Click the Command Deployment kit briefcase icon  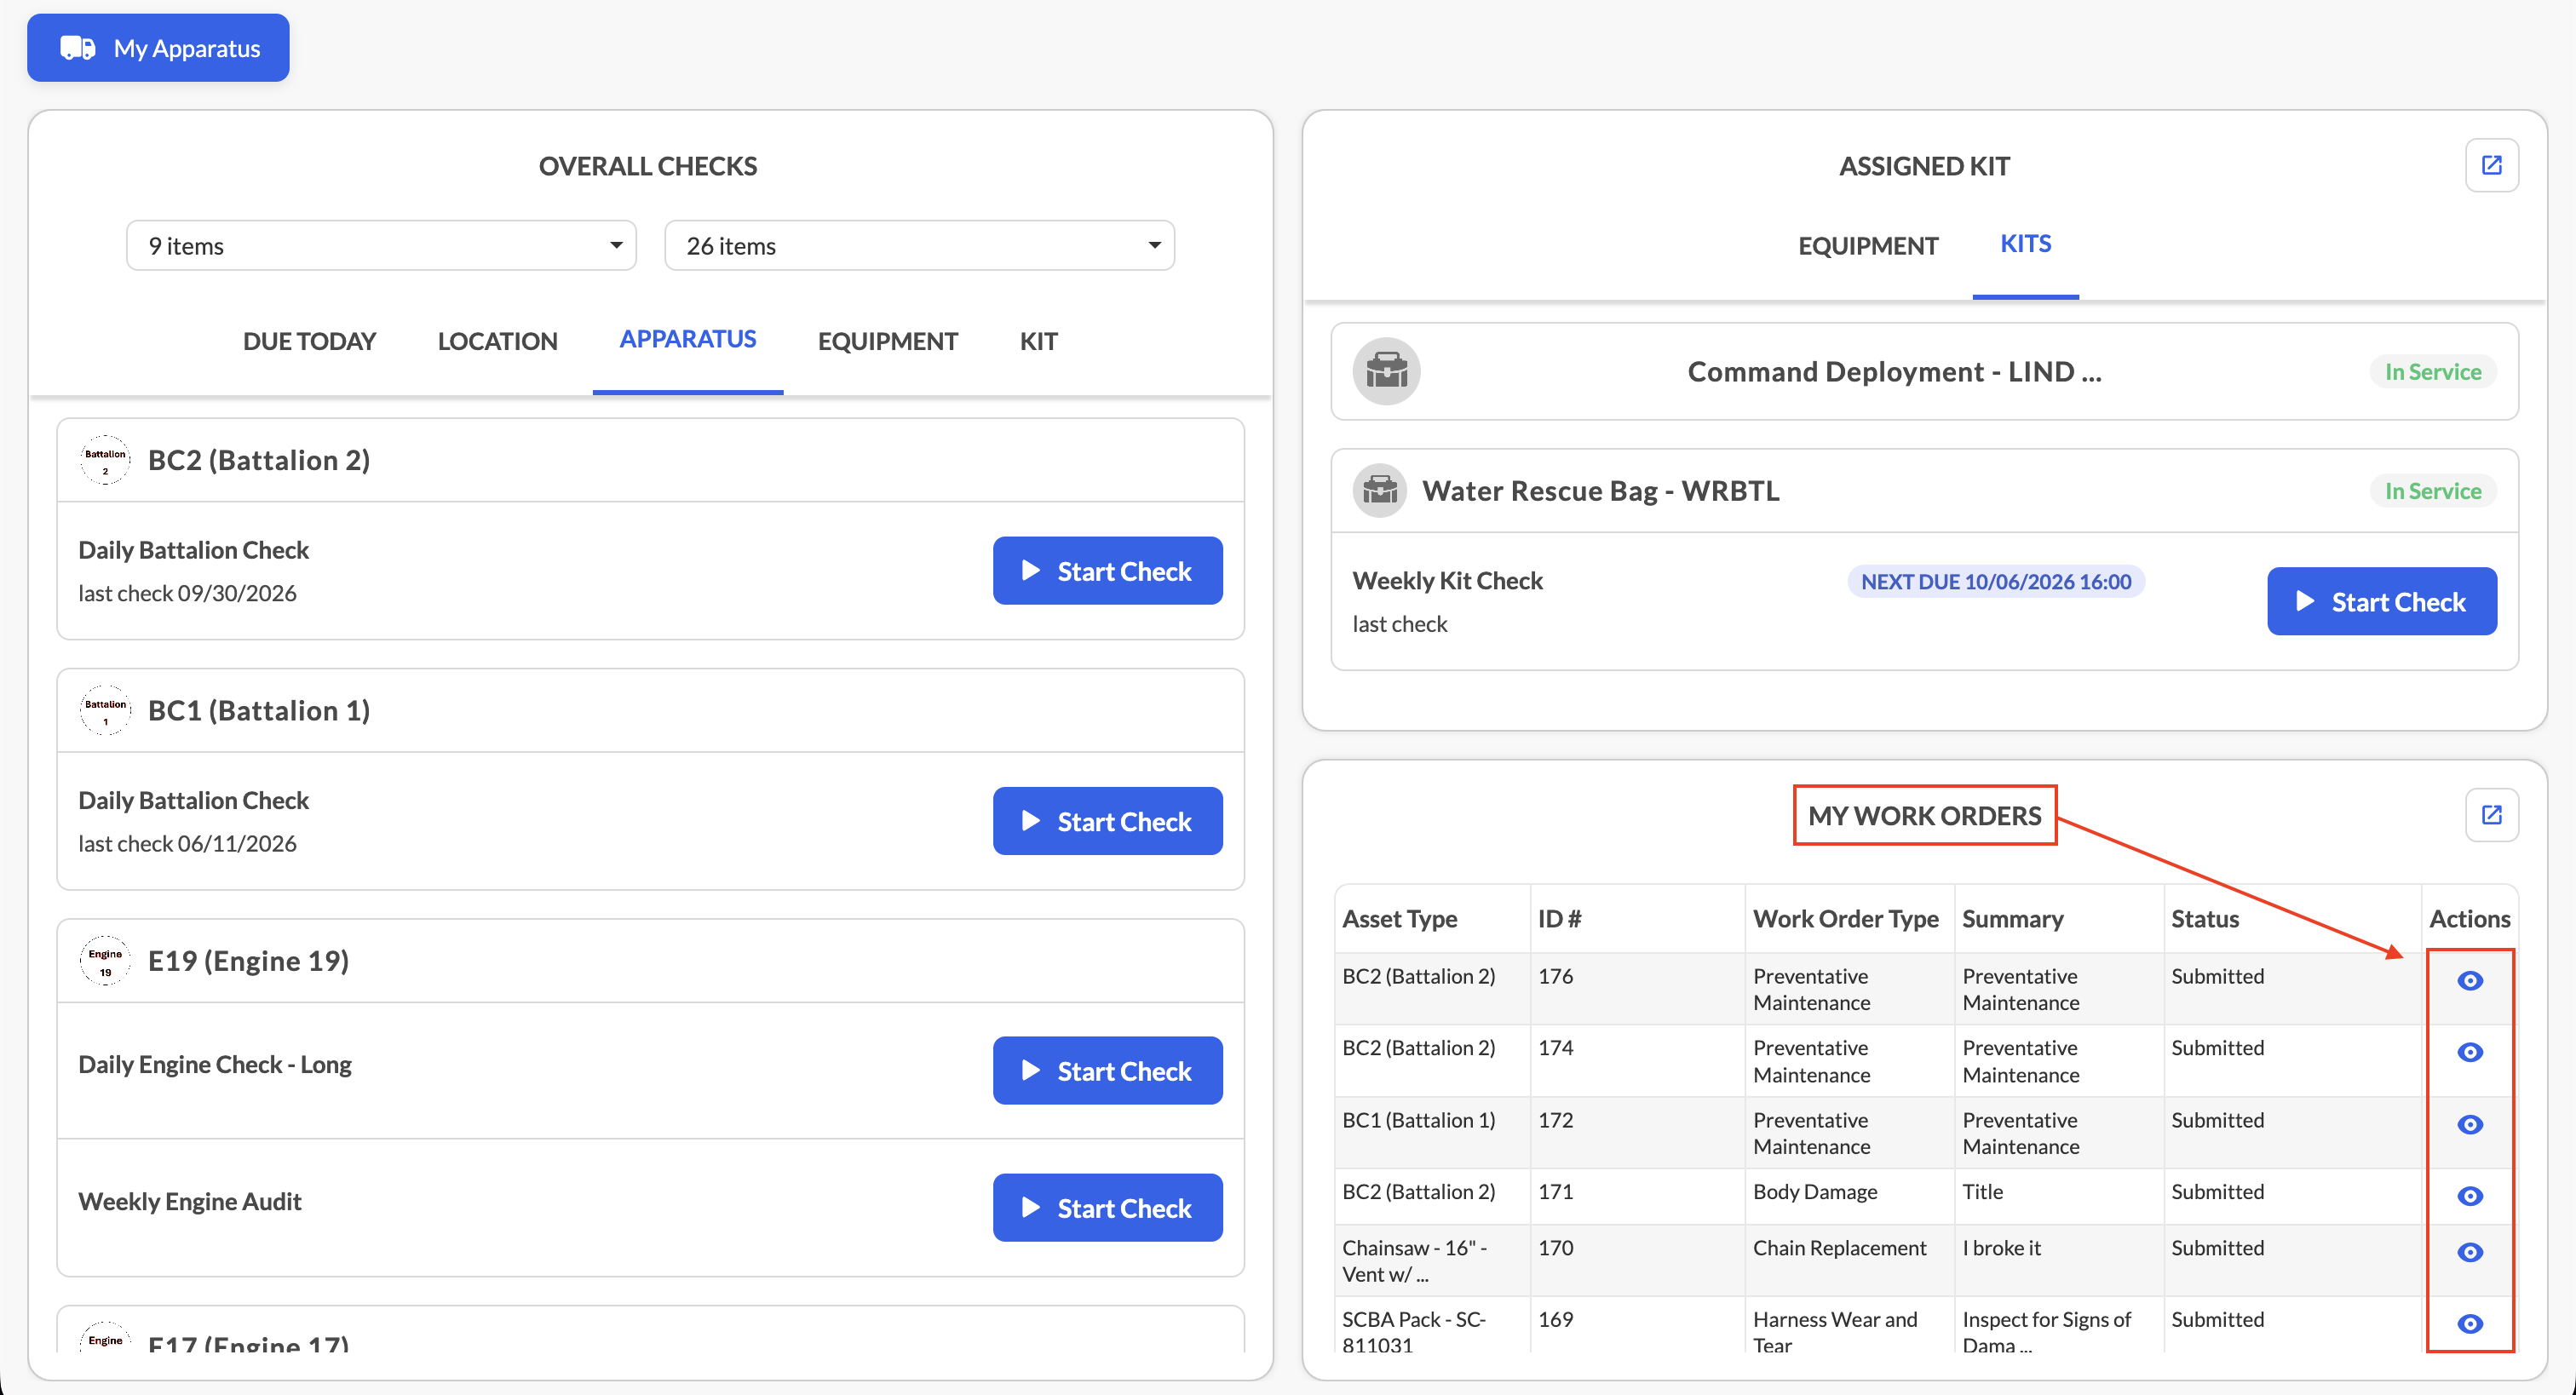(x=1386, y=372)
